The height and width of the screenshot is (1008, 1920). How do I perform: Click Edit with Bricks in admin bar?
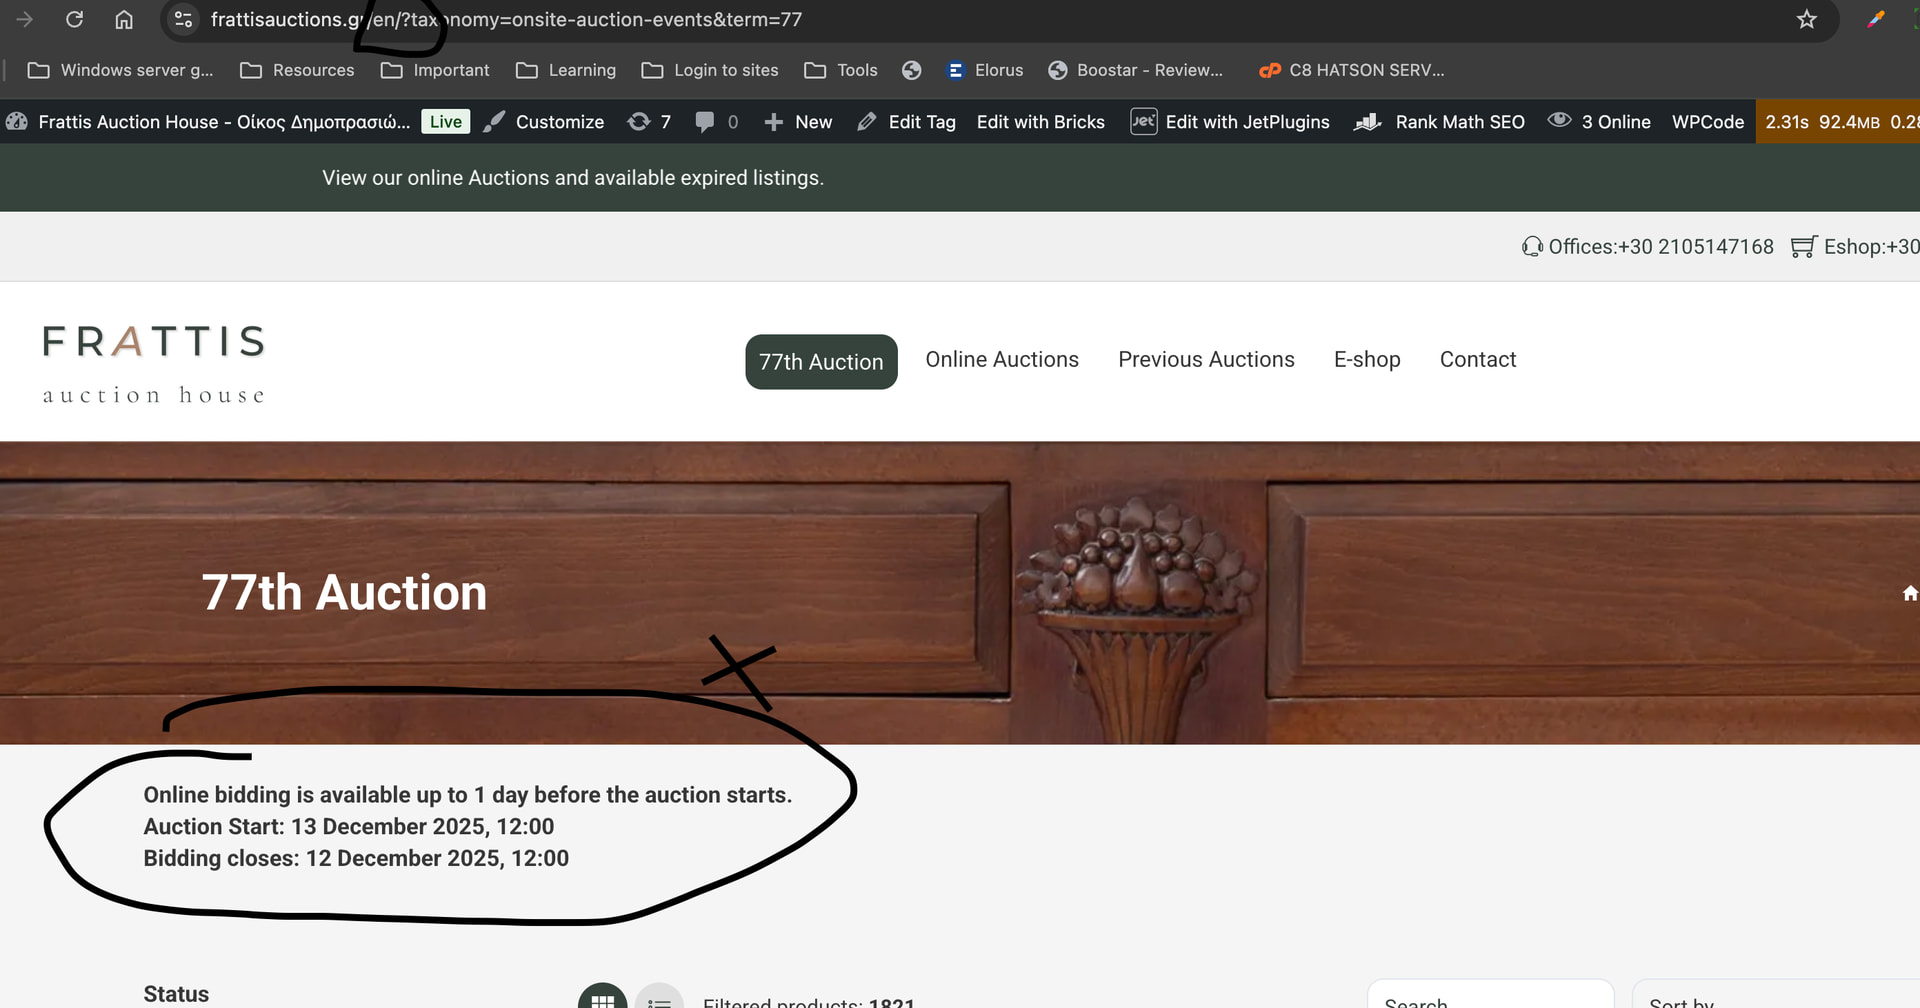1040,122
